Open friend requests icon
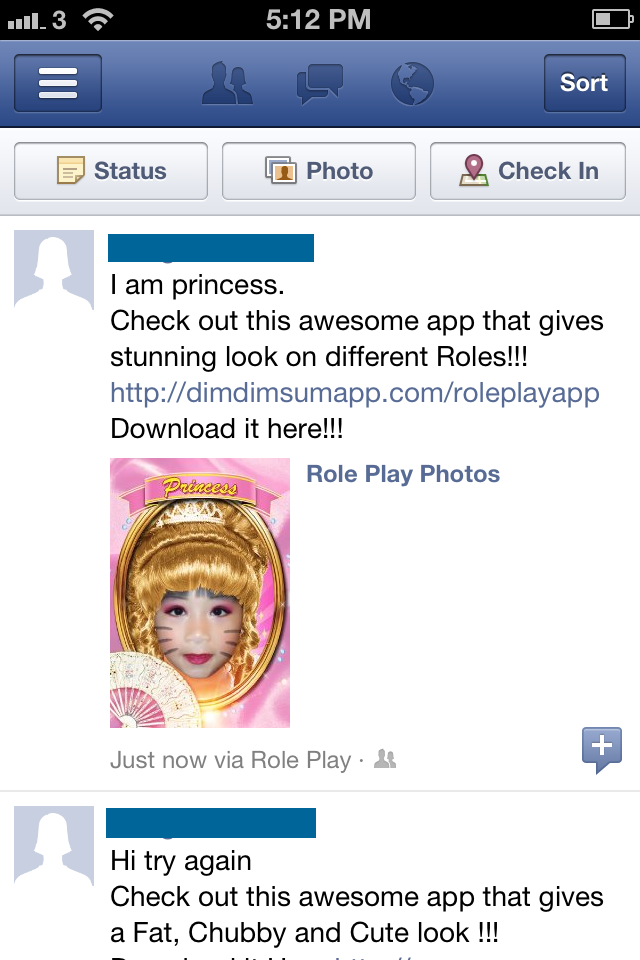 (227, 83)
